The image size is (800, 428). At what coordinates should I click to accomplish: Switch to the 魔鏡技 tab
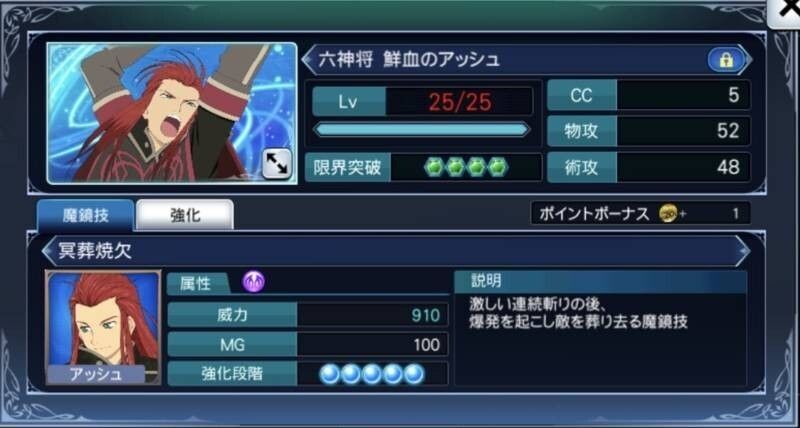(x=85, y=215)
